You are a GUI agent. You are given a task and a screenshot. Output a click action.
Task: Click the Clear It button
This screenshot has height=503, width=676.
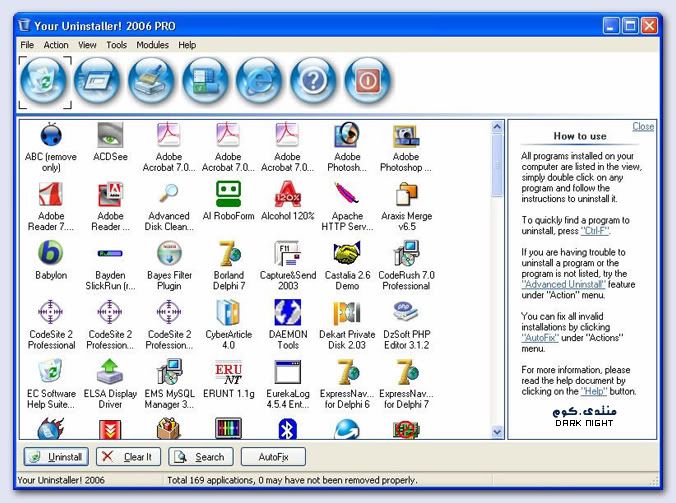128,457
